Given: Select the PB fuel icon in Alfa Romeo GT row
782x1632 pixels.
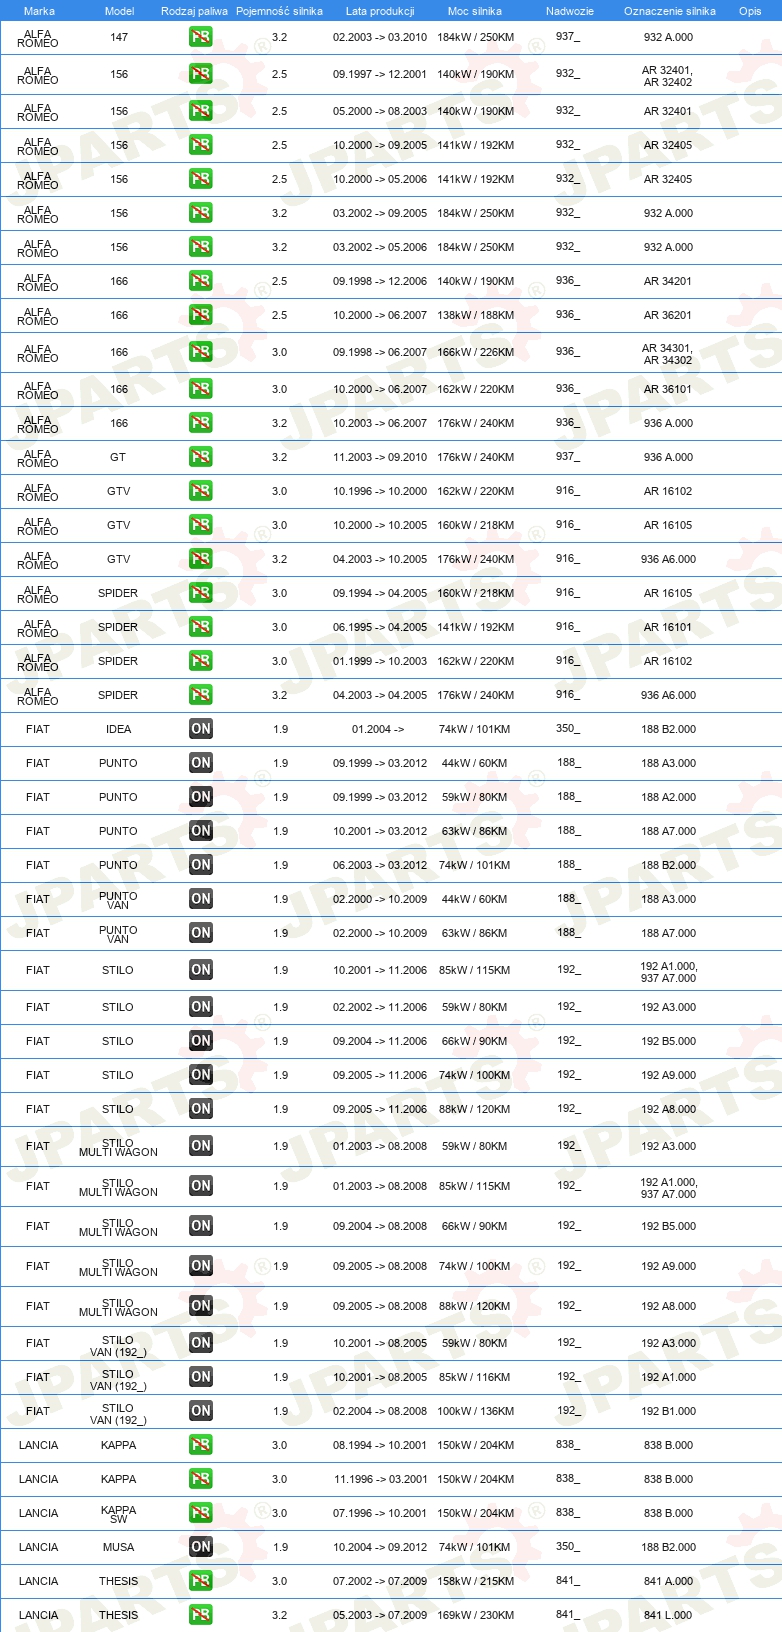Looking at the screenshot, I should (x=201, y=457).
